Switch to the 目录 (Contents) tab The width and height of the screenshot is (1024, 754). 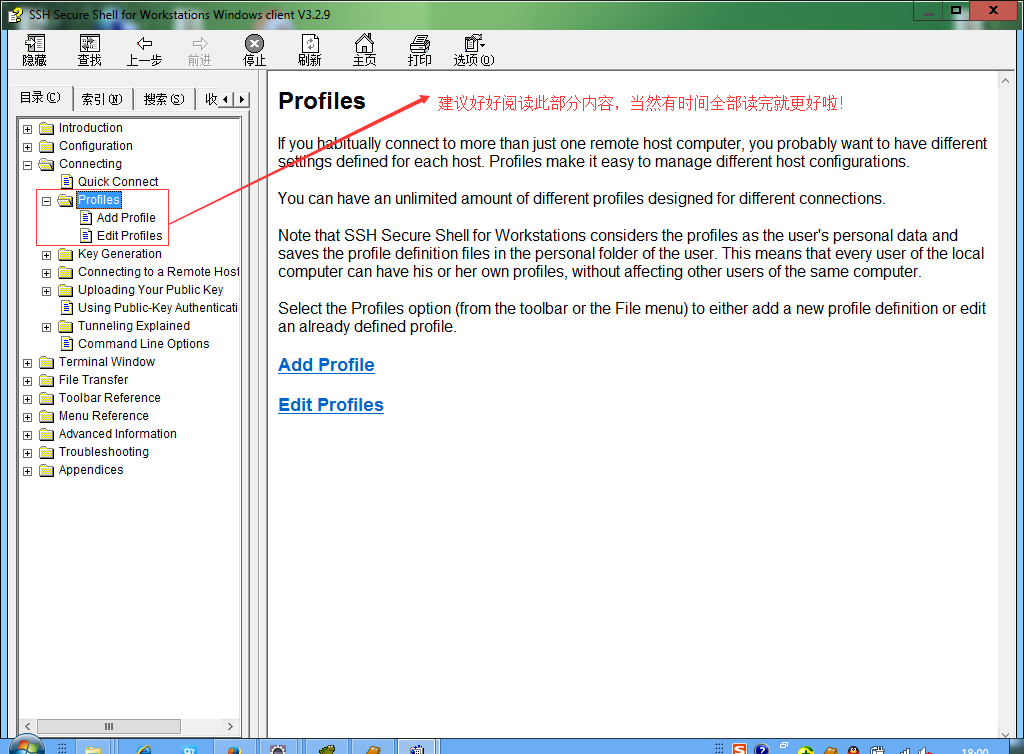point(40,98)
